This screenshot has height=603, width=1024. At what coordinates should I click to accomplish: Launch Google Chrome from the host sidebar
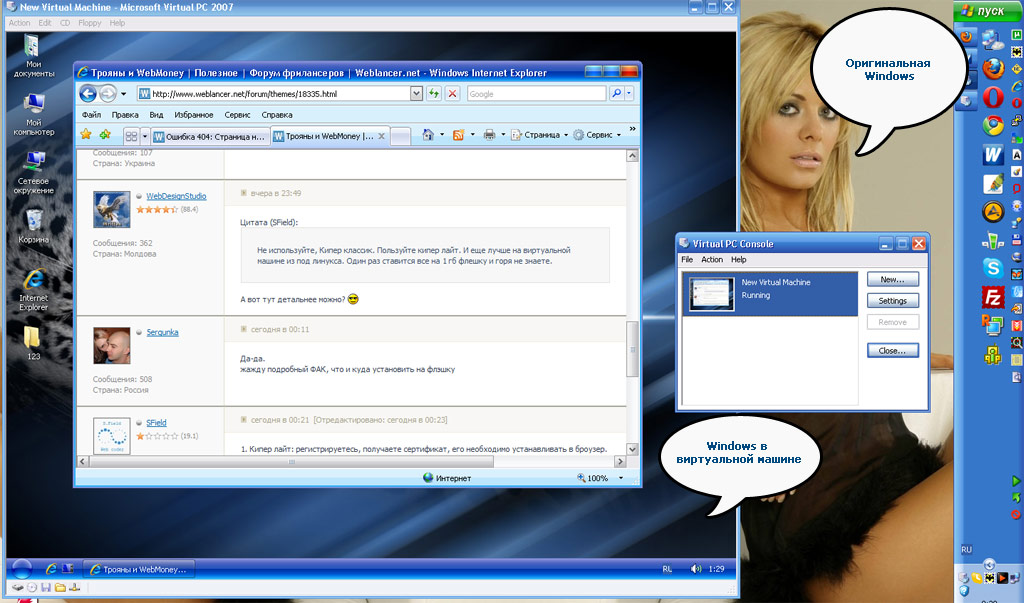click(x=993, y=125)
